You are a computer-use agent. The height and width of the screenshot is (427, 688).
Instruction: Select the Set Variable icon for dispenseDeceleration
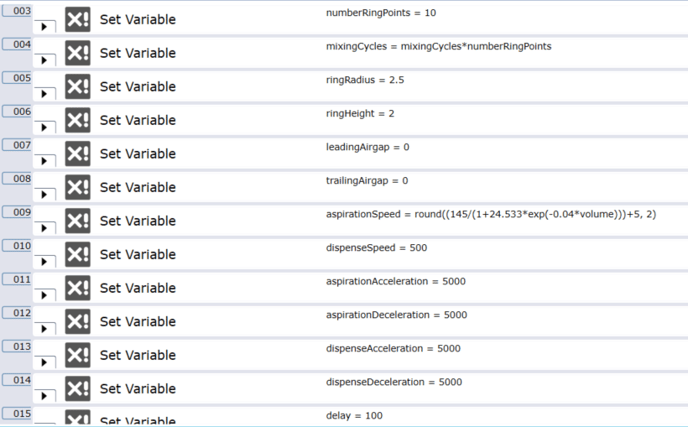78,388
